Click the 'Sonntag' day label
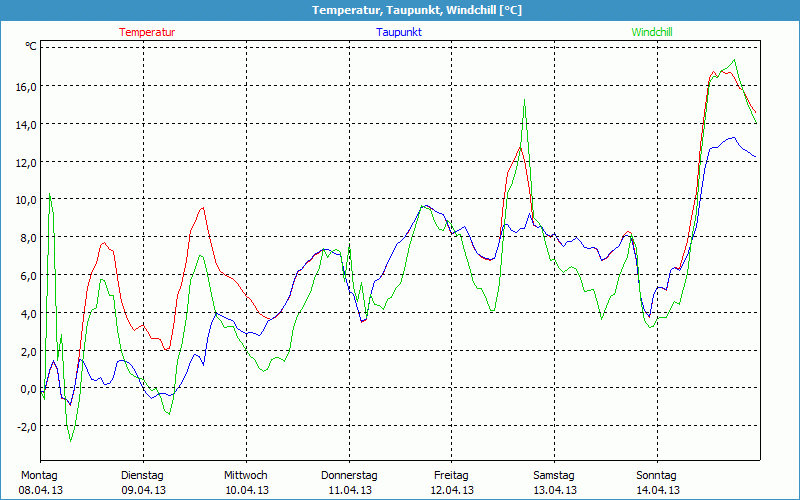 coord(657,476)
